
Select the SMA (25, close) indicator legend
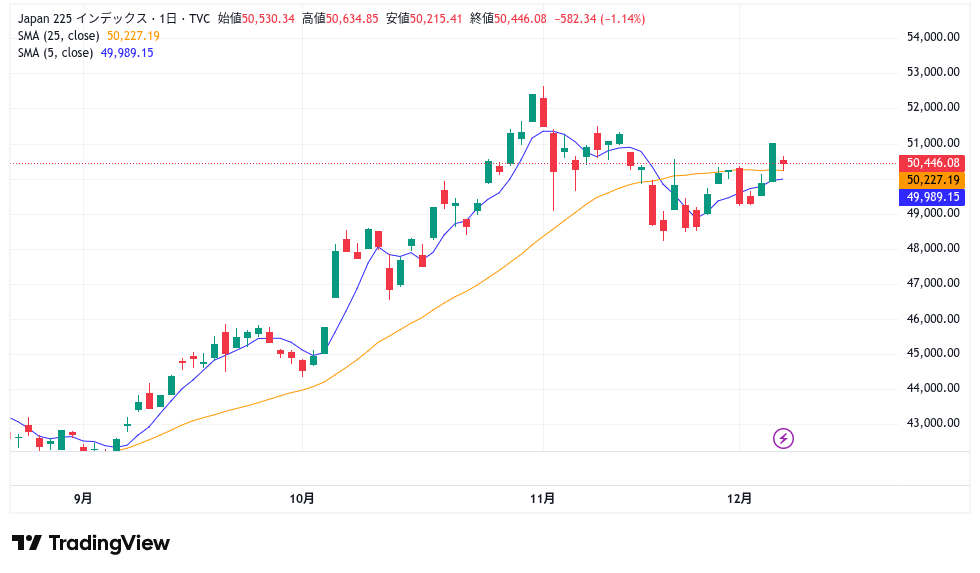tap(59, 36)
